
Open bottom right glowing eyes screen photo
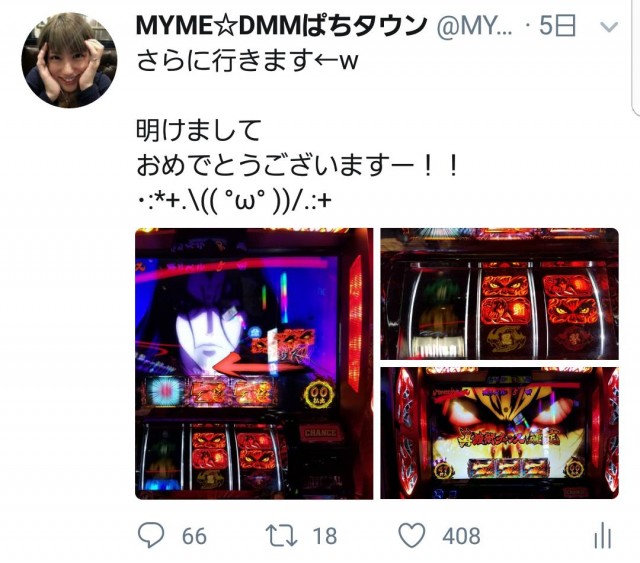point(500,433)
